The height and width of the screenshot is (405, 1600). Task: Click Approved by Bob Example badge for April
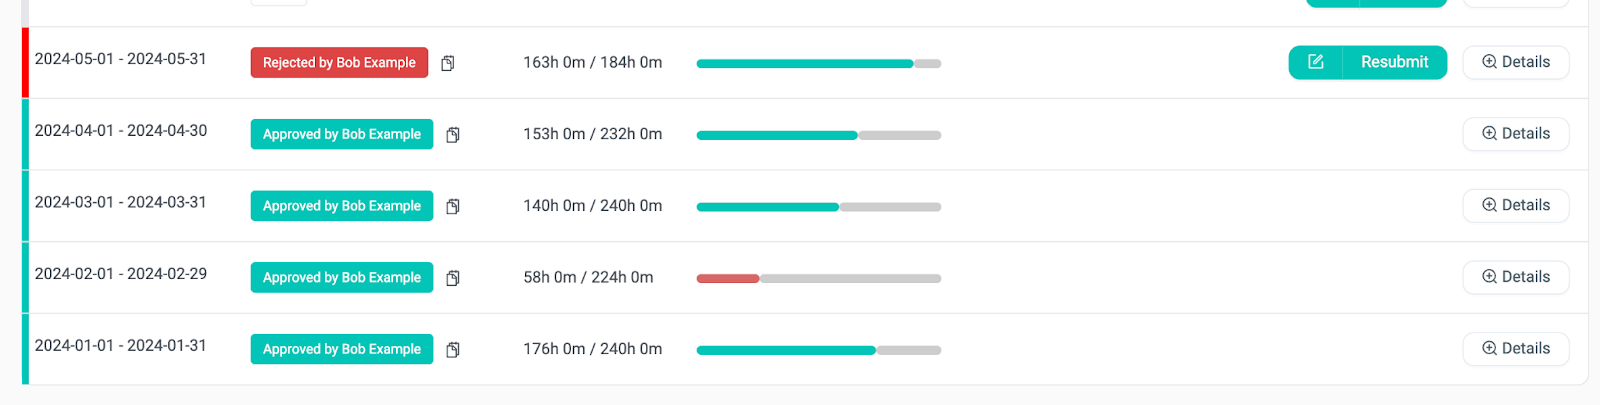(x=341, y=134)
